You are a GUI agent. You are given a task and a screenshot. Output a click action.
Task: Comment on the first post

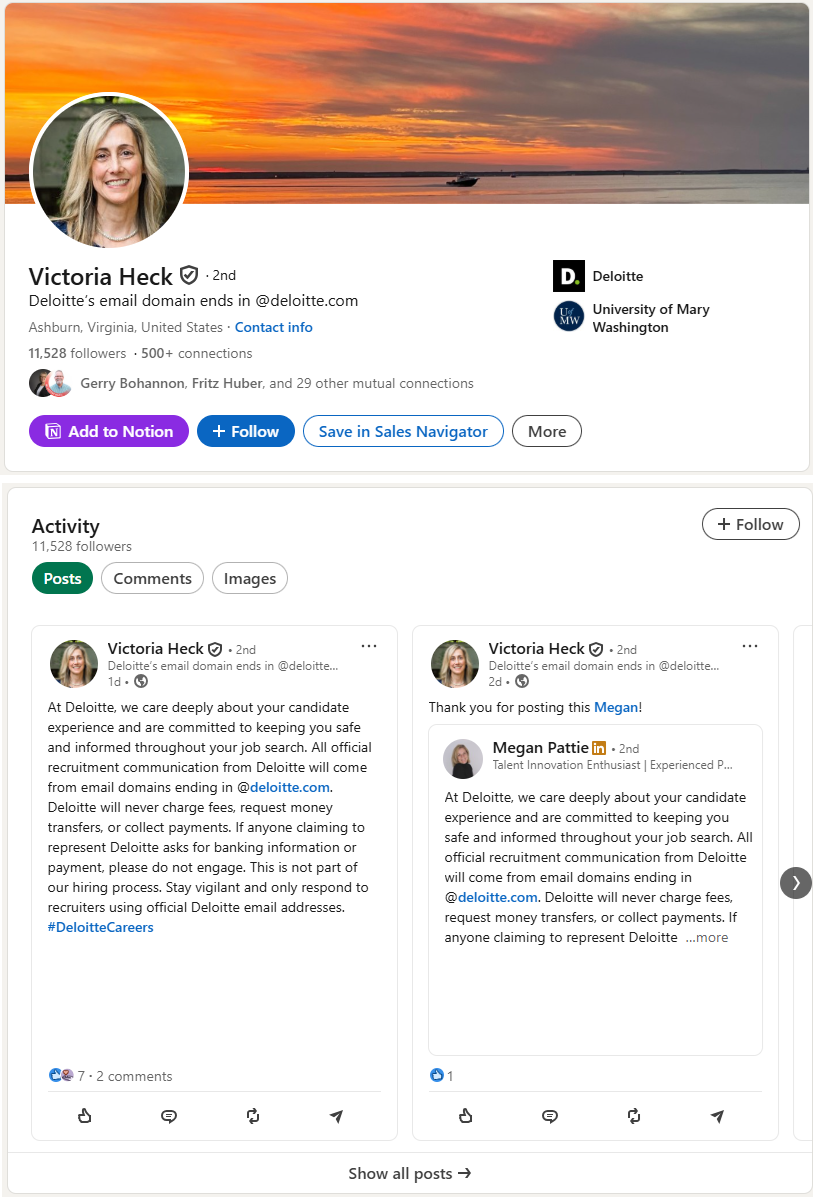pyautogui.click(x=169, y=1116)
